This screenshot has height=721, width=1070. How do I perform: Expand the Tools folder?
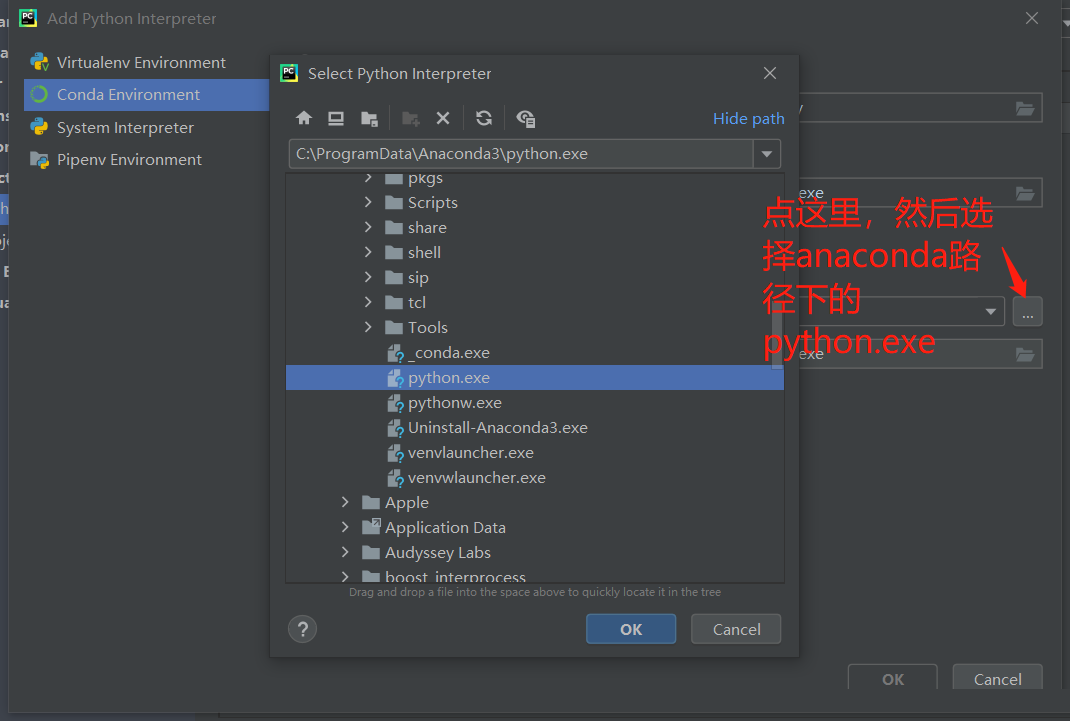tap(368, 327)
